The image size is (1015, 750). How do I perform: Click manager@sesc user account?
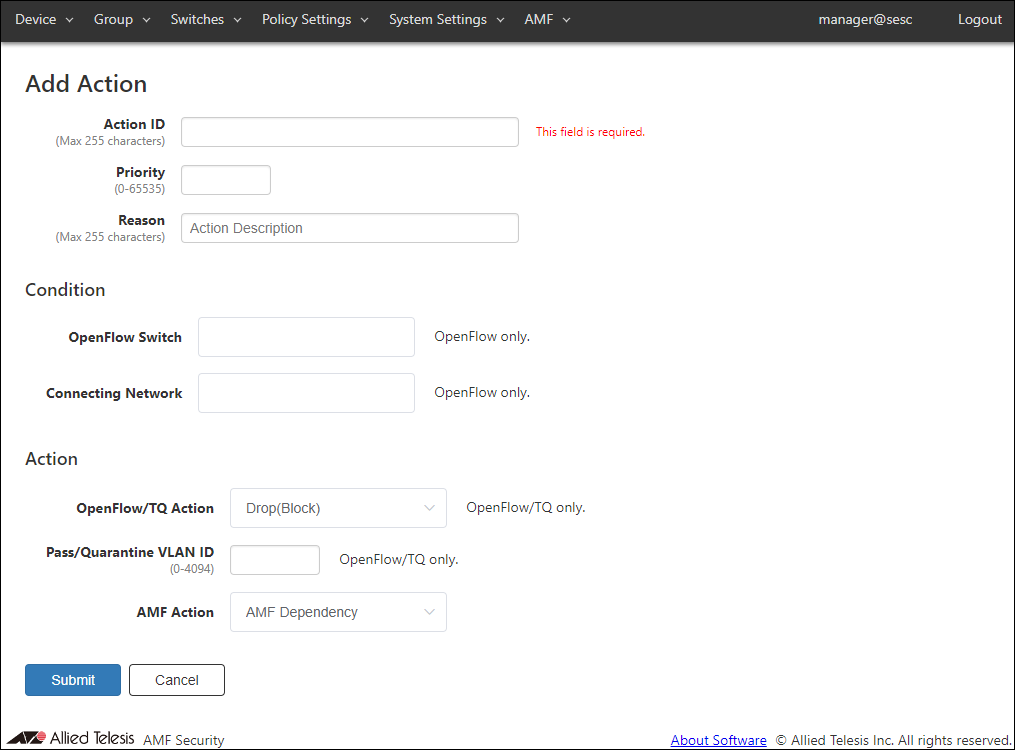coord(865,19)
